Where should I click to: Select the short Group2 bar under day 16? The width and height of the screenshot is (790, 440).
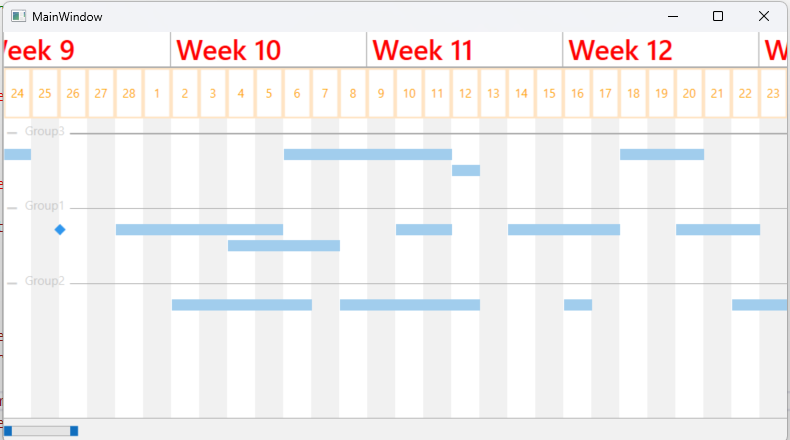577,305
